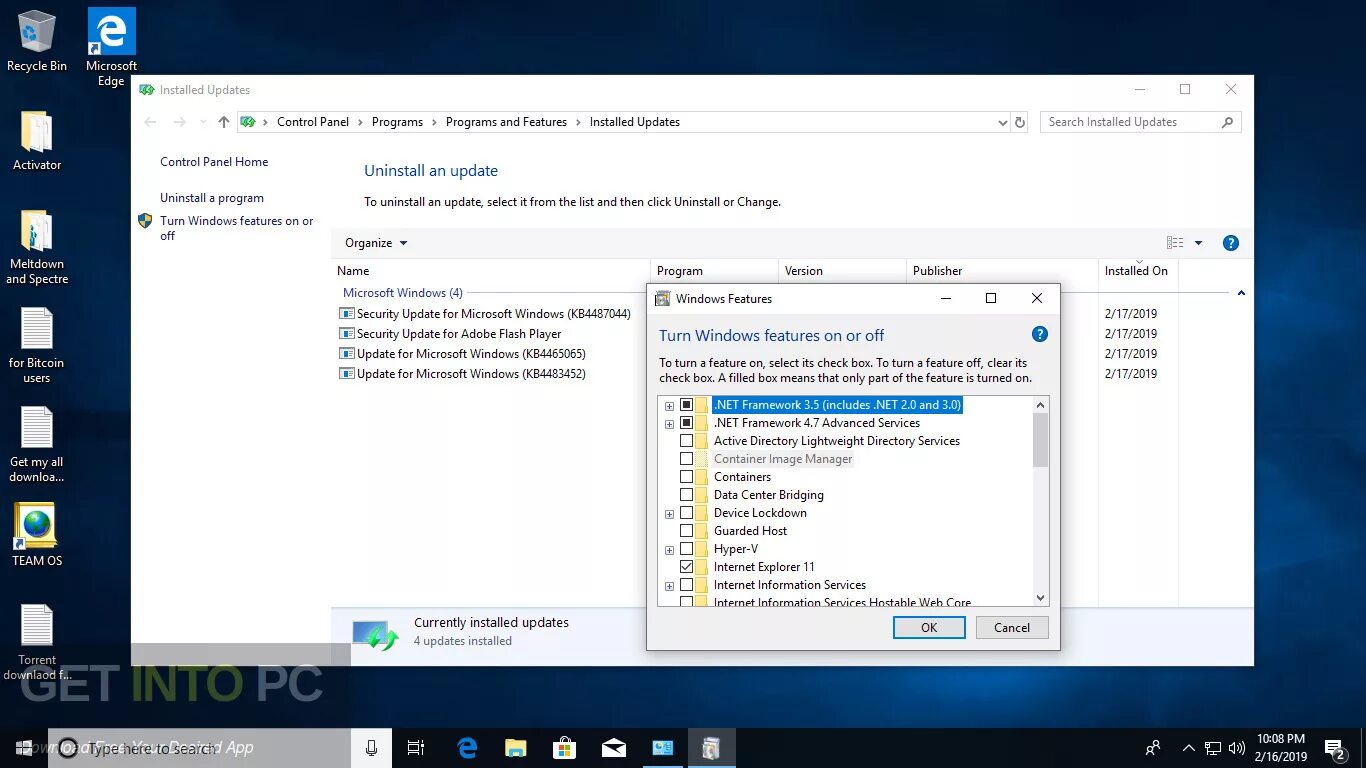Expand the Hyper-V tree node
The width and height of the screenshot is (1366, 768).
(x=669, y=550)
